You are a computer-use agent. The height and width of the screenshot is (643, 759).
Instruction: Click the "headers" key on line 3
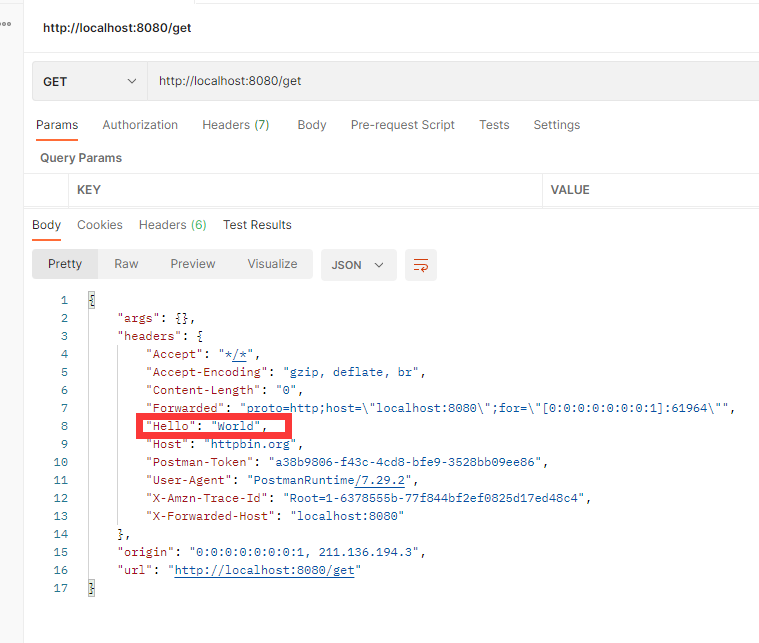pos(149,337)
